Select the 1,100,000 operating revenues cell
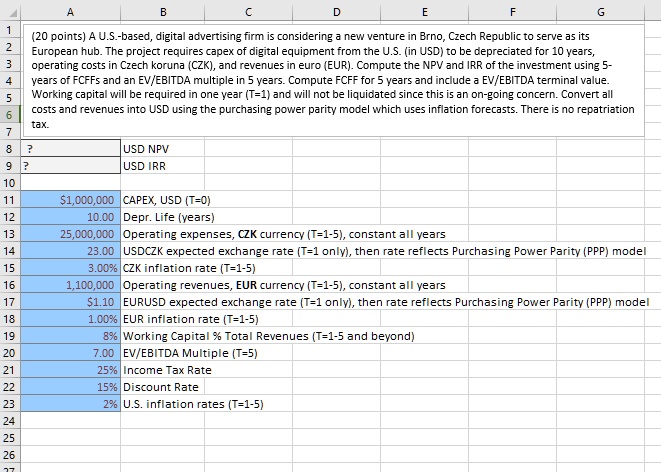Viewport: 661px width, 472px height. click(x=71, y=285)
